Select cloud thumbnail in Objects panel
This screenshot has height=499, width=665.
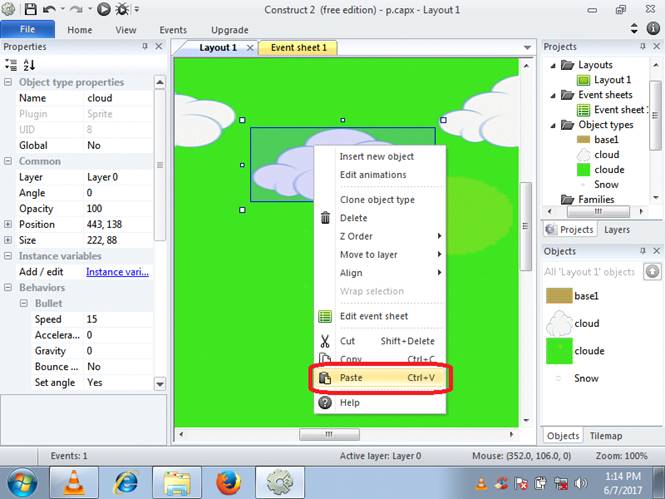559,323
